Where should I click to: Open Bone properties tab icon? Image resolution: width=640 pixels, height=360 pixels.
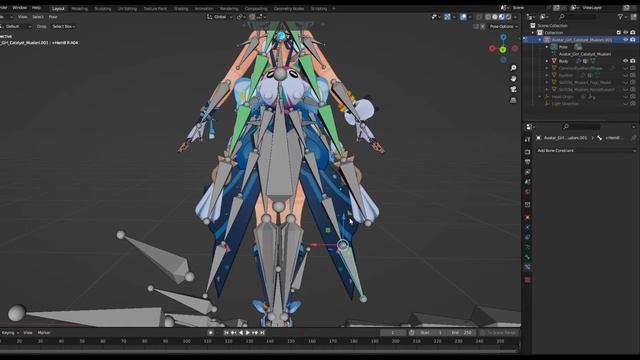527,257
